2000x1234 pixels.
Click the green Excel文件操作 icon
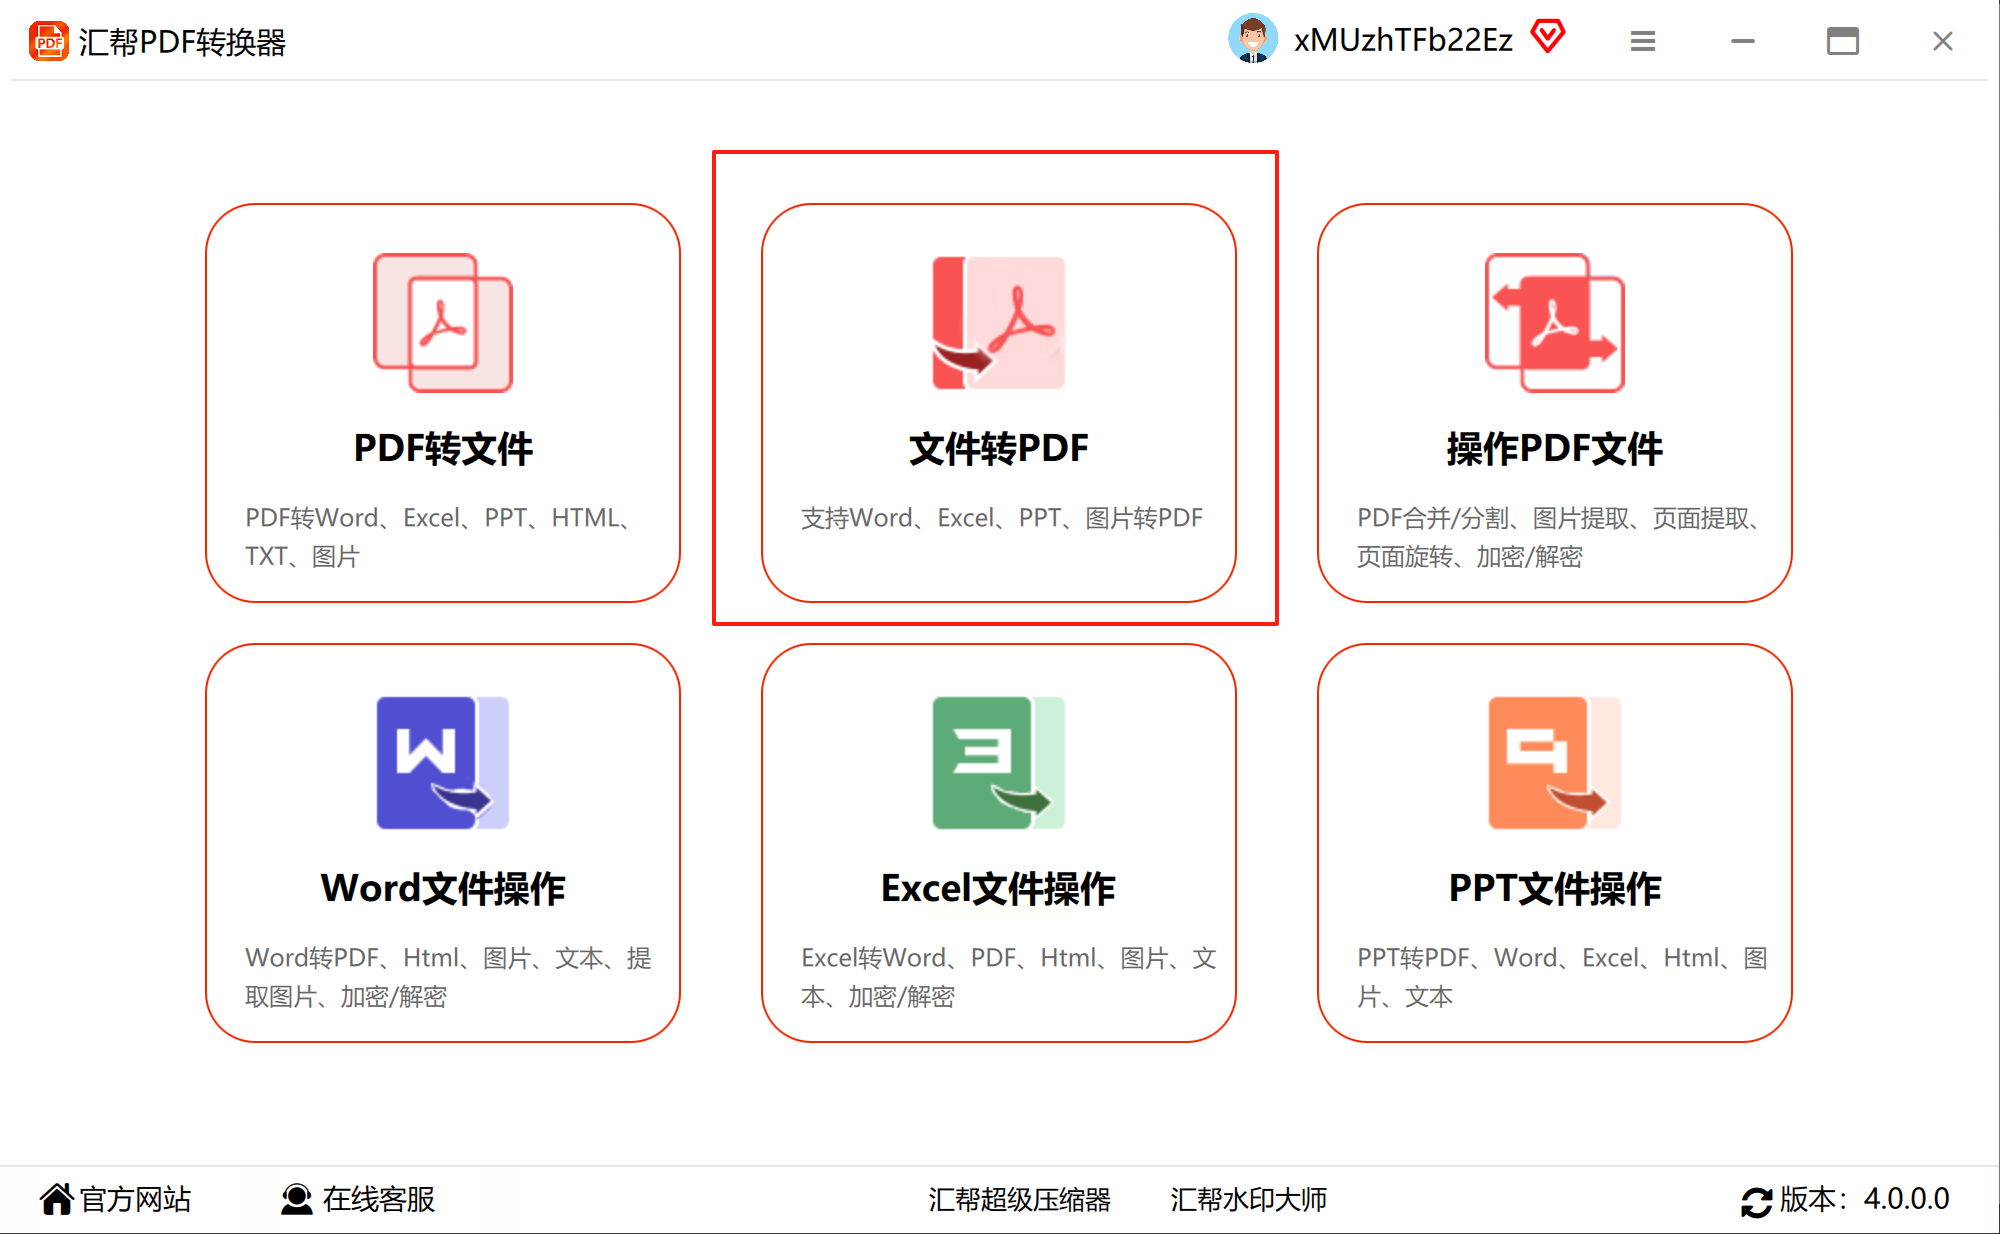[x=998, y=762]
